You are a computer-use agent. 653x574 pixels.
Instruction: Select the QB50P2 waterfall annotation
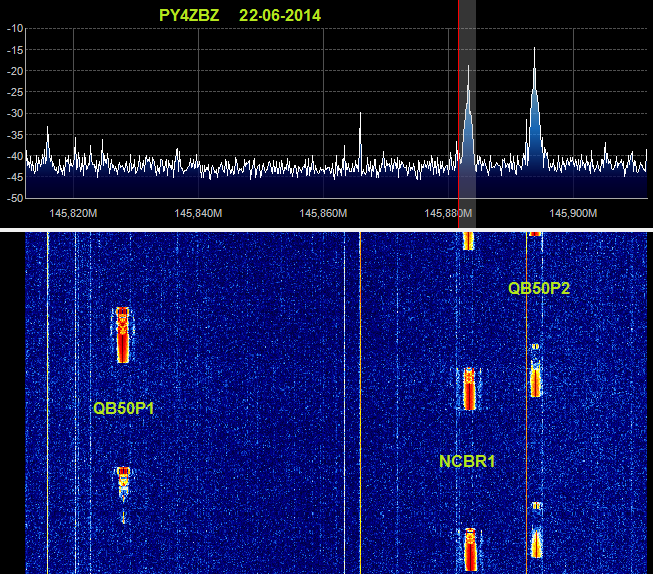(539, 288)
